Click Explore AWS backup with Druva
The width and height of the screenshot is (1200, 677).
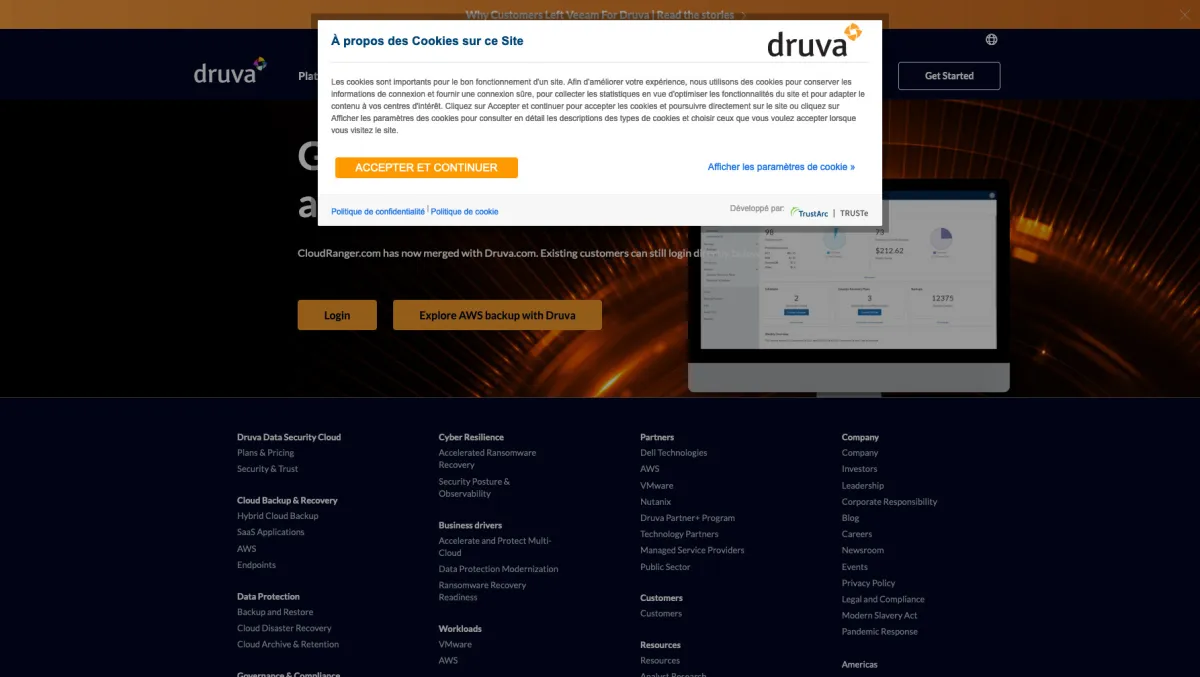(497, 315)
